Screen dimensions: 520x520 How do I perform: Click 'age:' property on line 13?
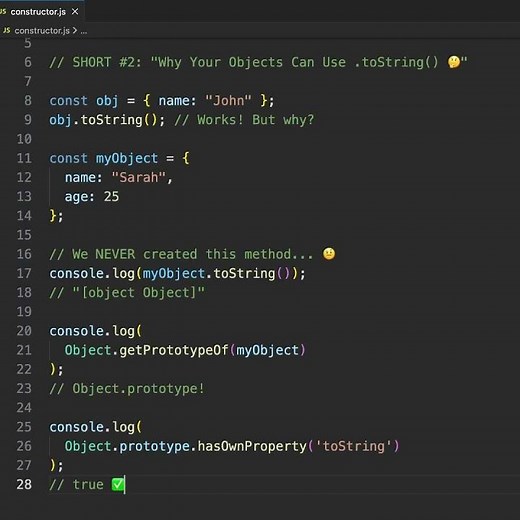(80, 197)
